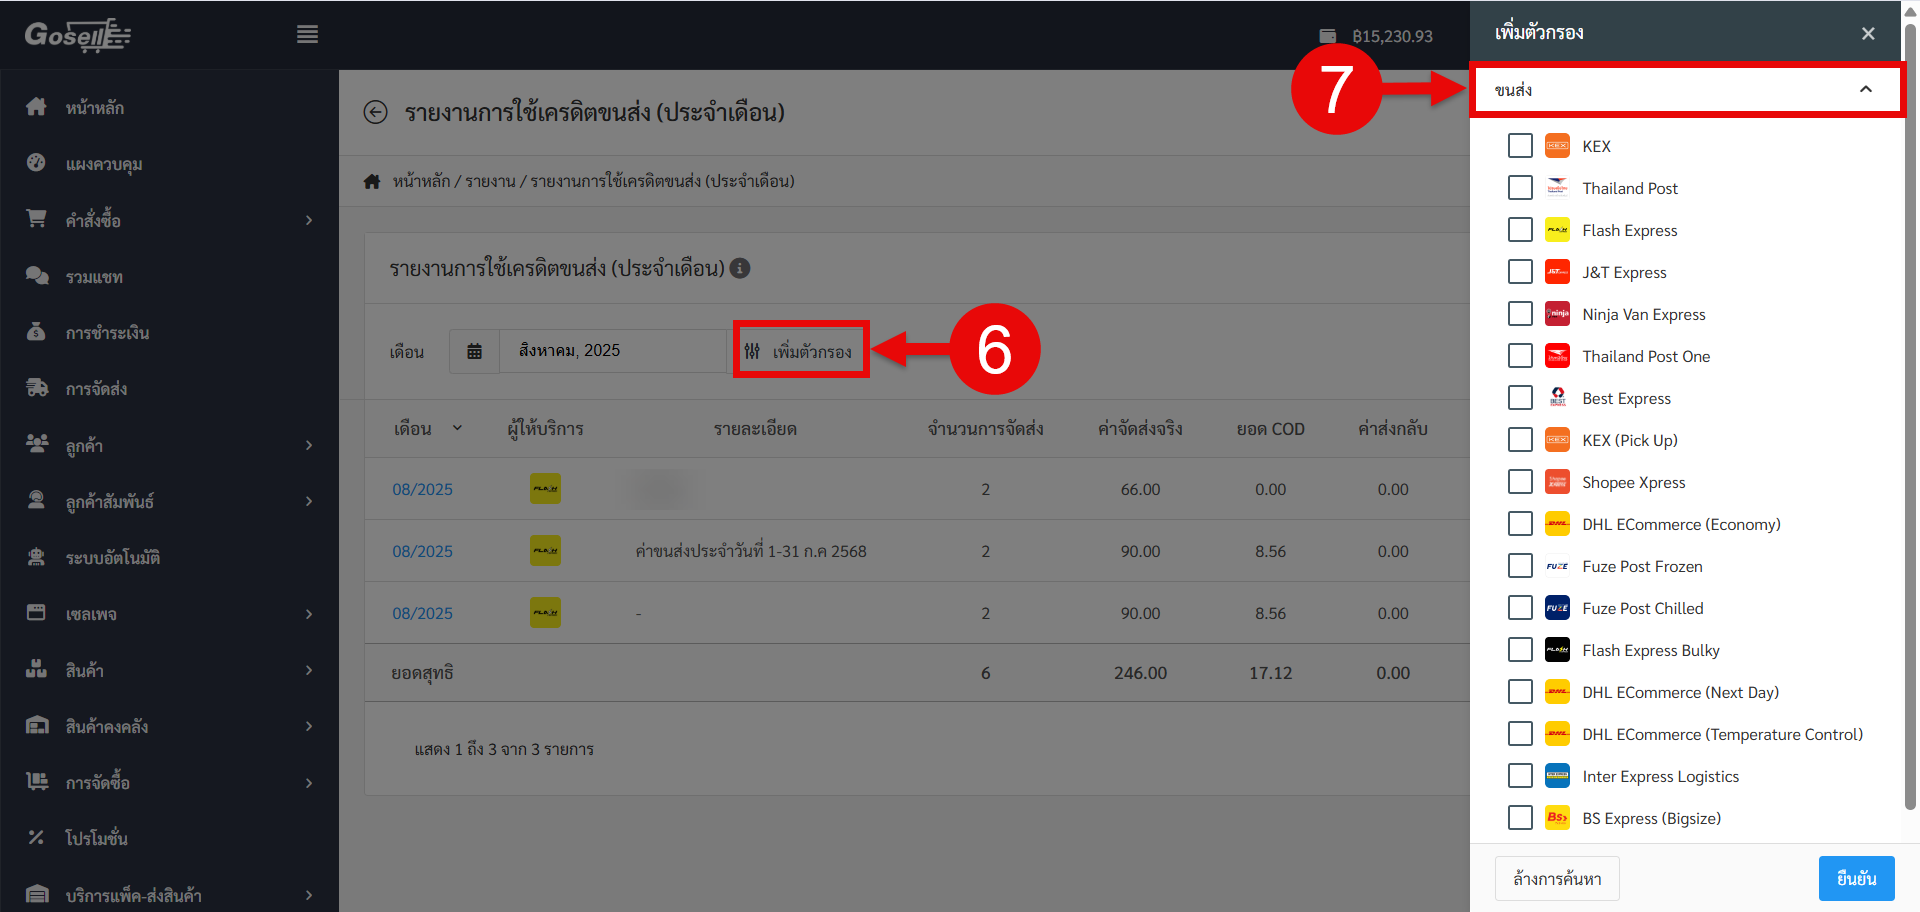1920x912 pixels.
Task: Click the เพิ่มตัวกรอง add filter button
Action: point(800,351)
